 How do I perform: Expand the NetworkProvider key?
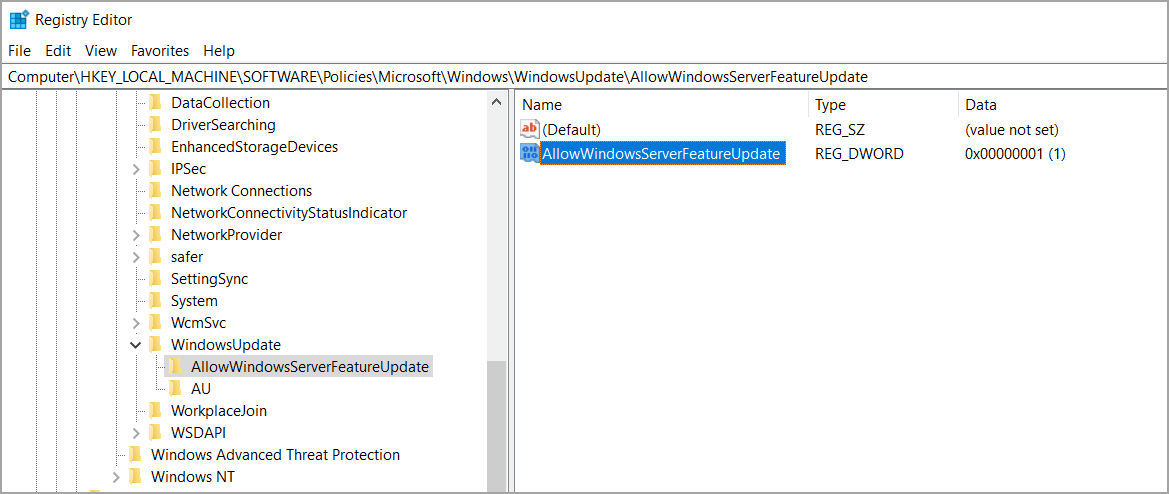point(136,235)
